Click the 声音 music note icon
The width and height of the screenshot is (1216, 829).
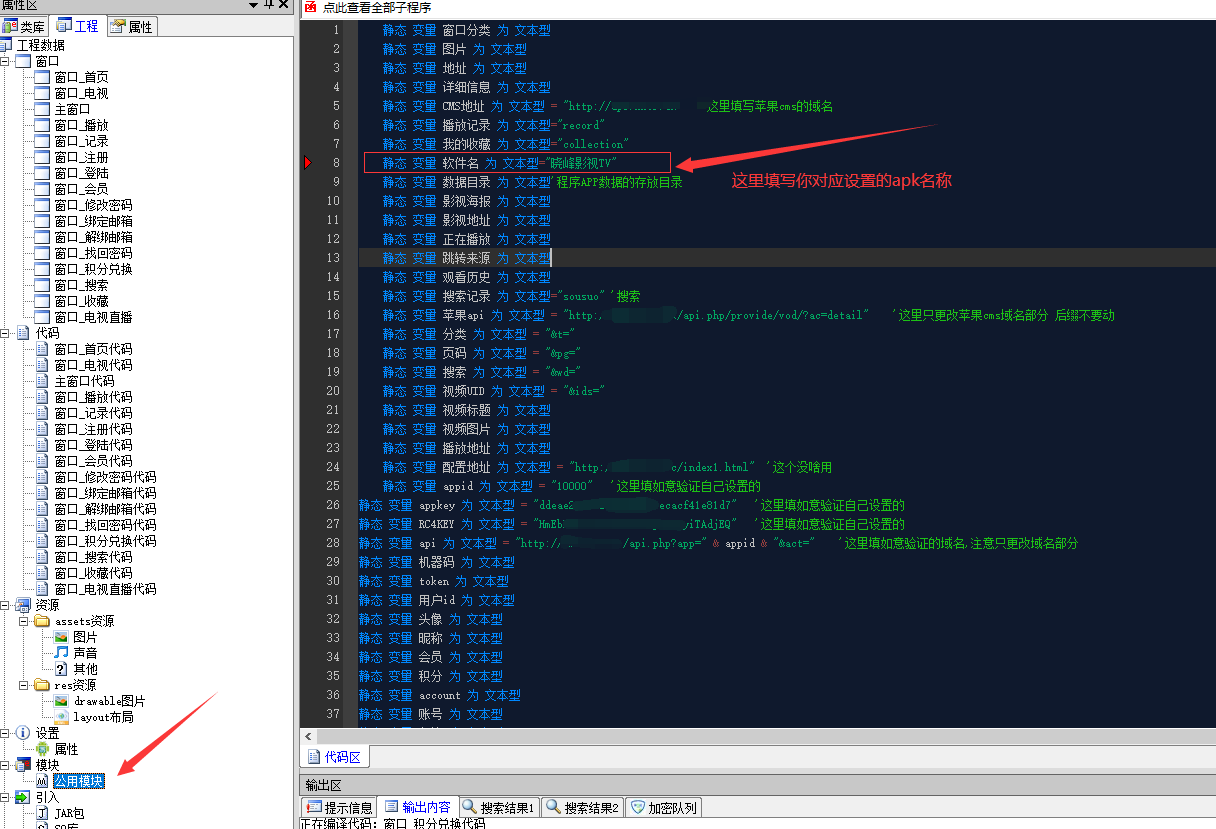[x=61, y=653]
